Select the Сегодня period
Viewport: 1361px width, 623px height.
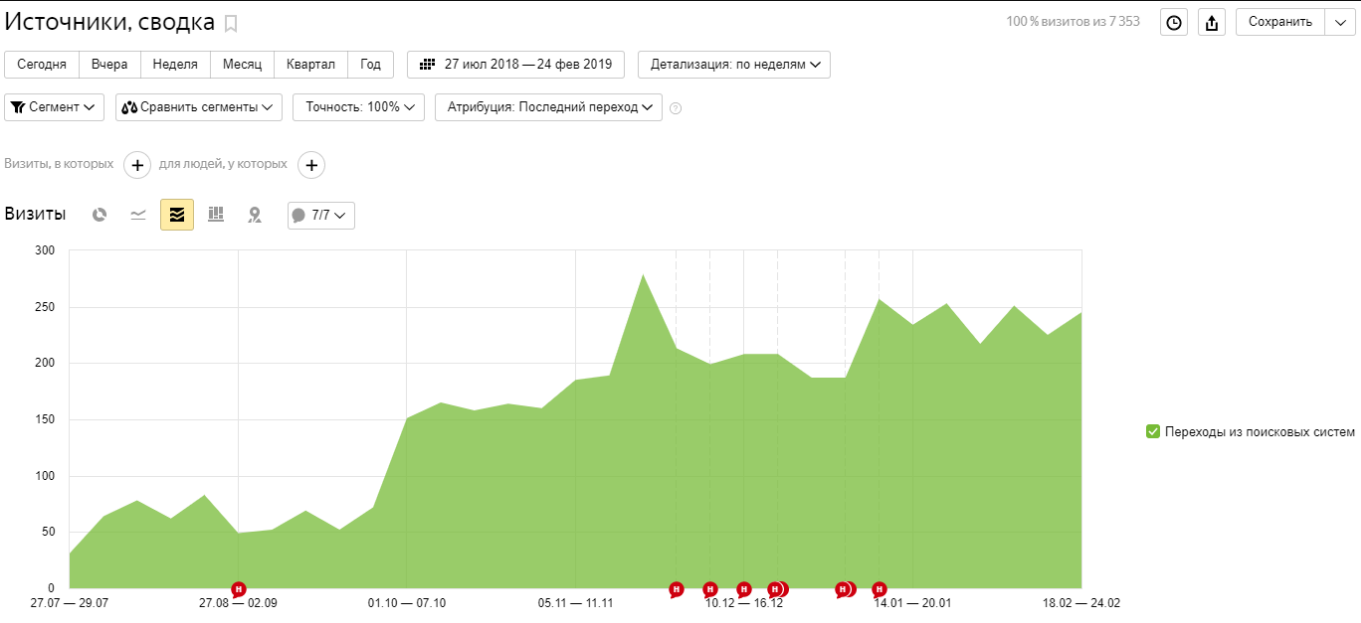click(x=42, y=64)
